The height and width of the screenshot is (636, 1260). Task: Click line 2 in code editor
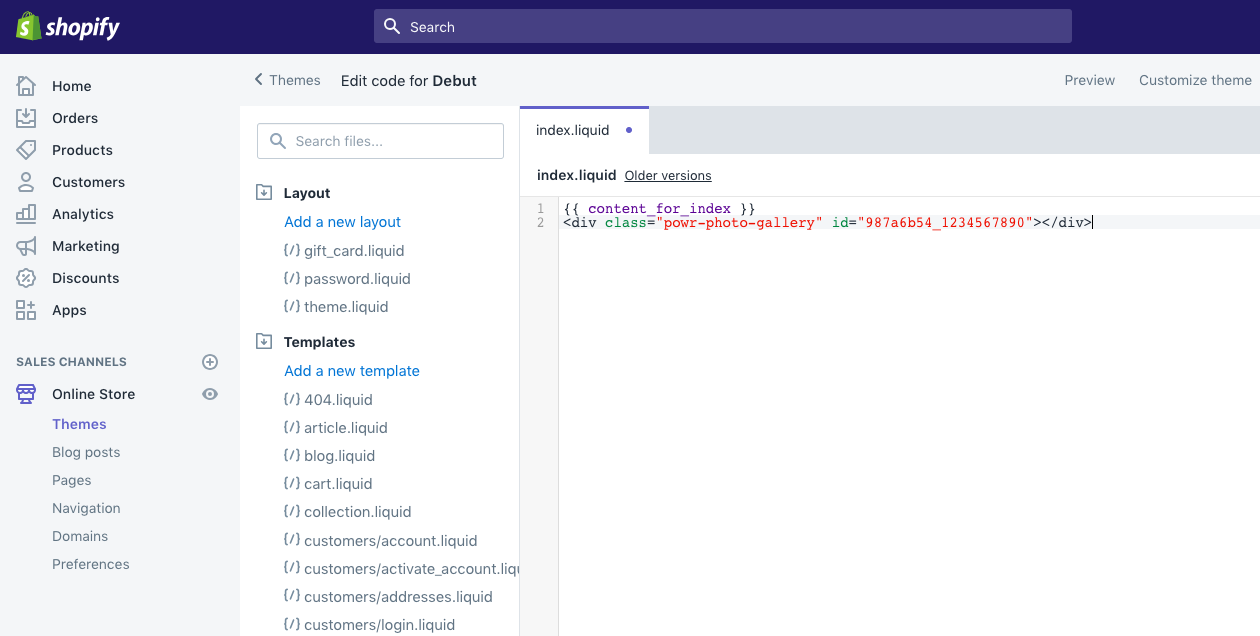click(x=909, y=222)
